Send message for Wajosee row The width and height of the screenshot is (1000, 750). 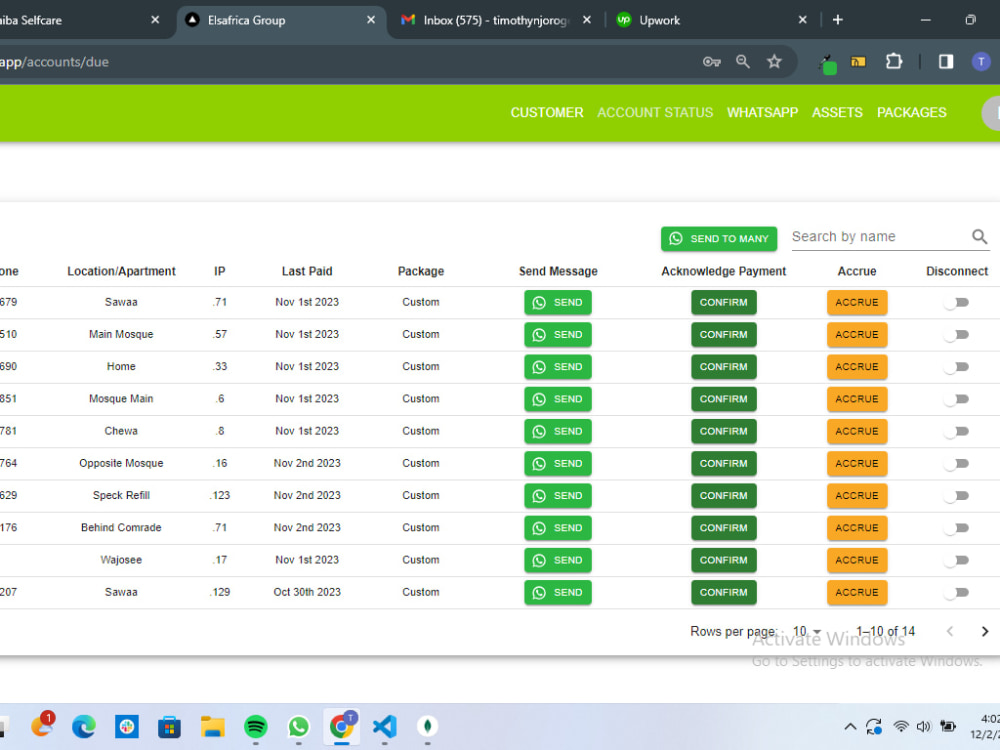point(557,560)
